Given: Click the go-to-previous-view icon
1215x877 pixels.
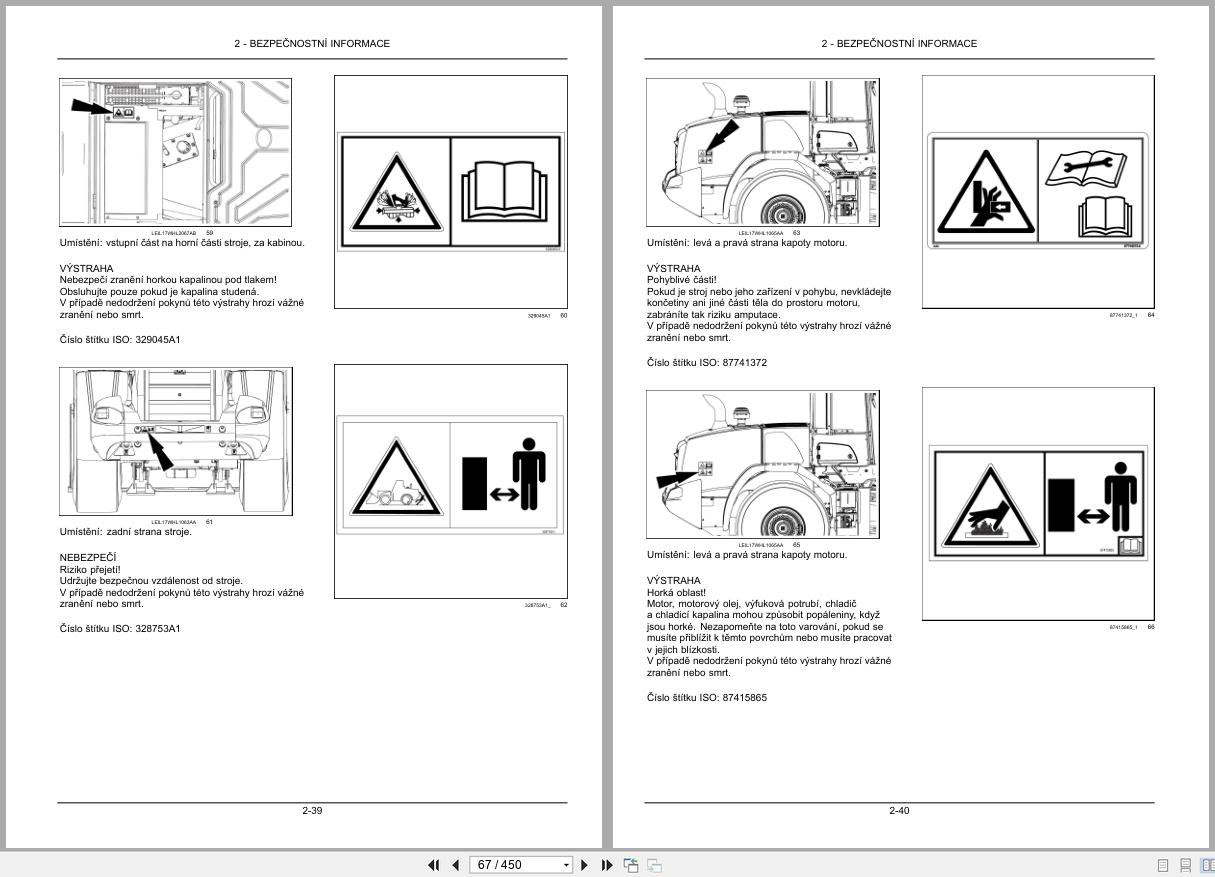Looking at the screenshot, I should tap(631, 865).
